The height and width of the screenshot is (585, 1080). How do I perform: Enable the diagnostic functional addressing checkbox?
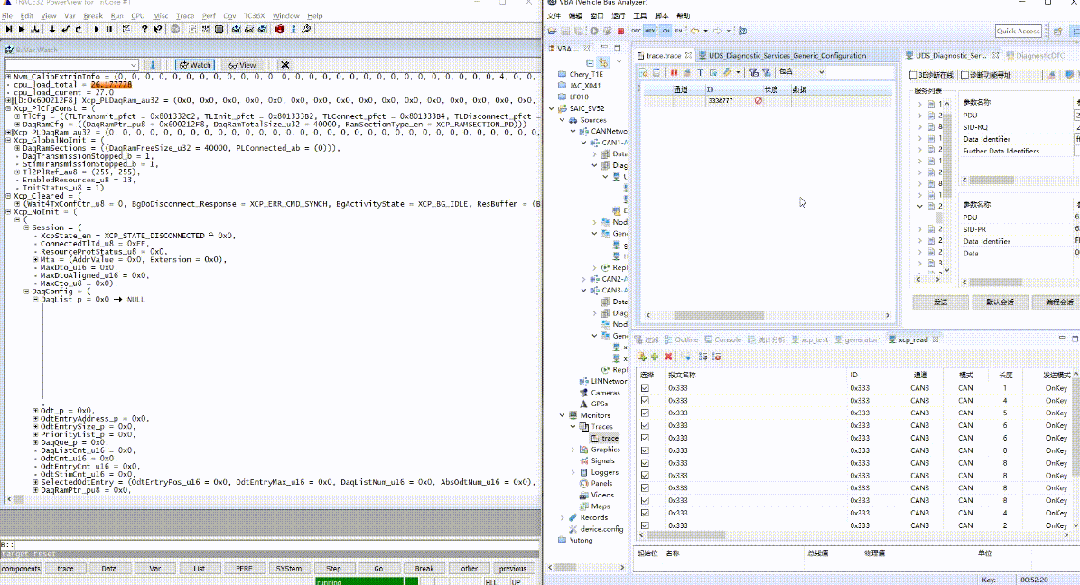click(x=965, y=74)
